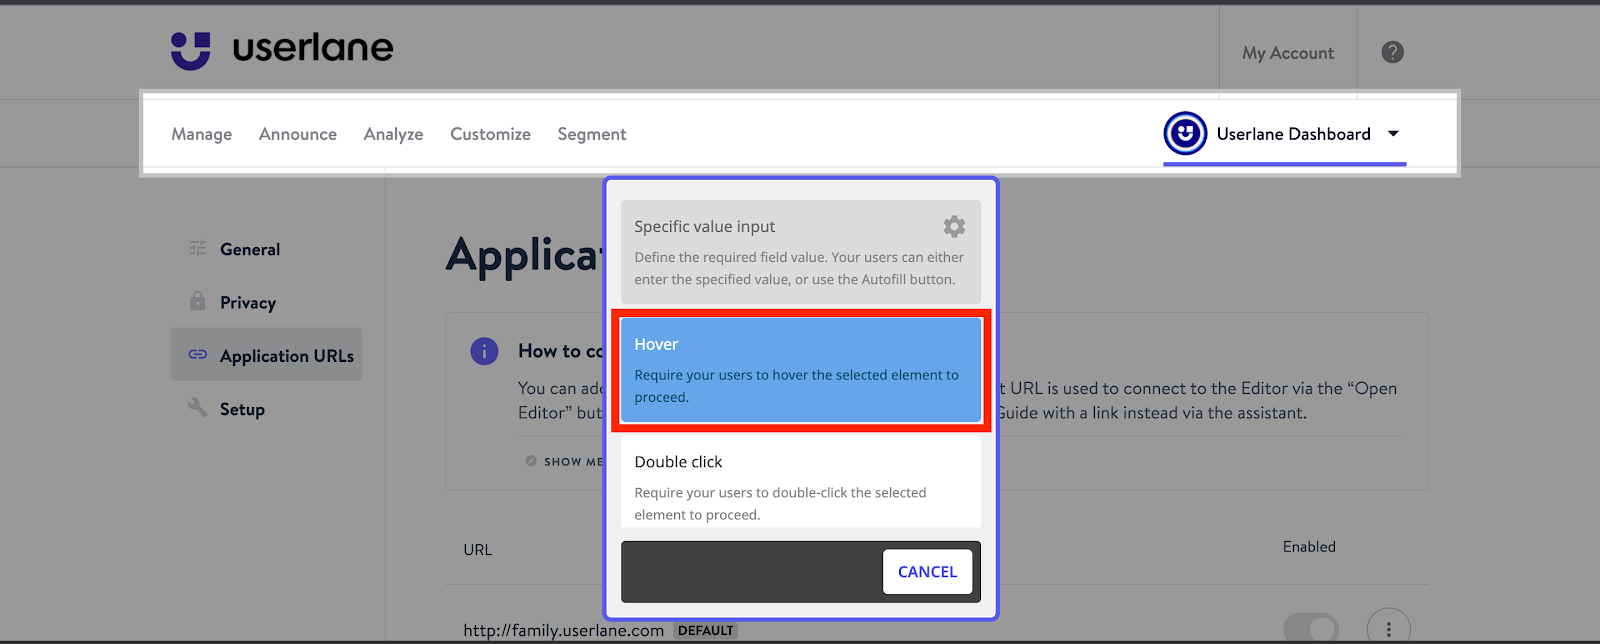Open My Account
Screen dimensions: 1600x644
pyautogui.click(x=1288, y=53)
